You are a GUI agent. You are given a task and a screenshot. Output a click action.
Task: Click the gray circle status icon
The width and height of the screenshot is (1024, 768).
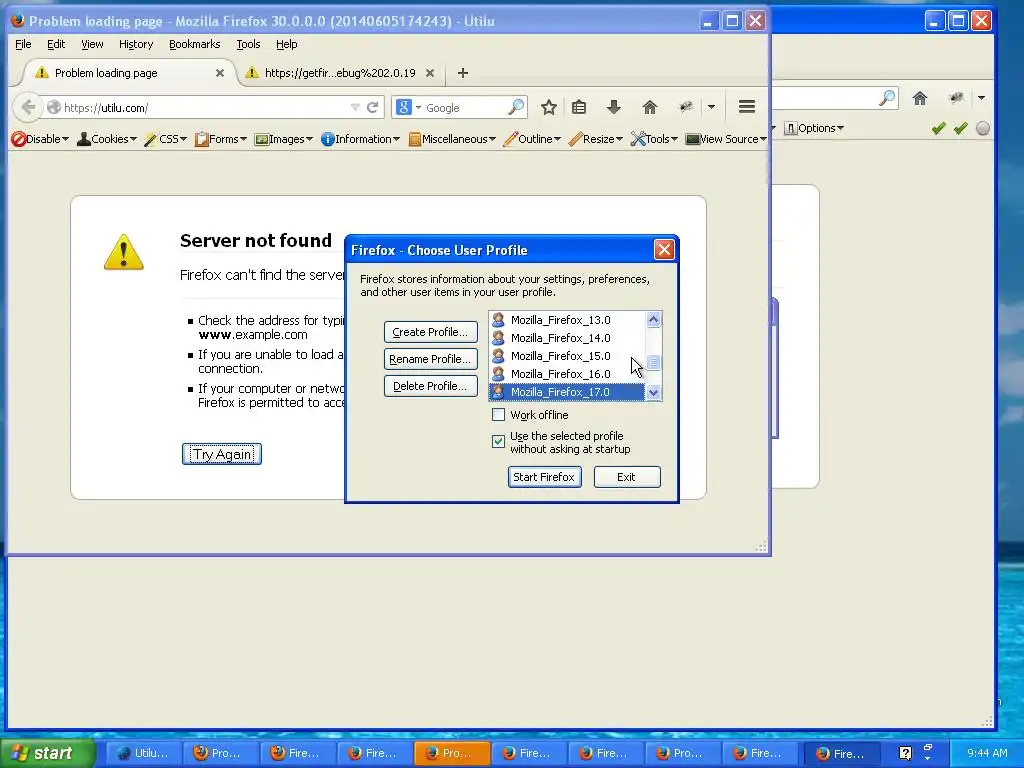[x=982, y=128]
